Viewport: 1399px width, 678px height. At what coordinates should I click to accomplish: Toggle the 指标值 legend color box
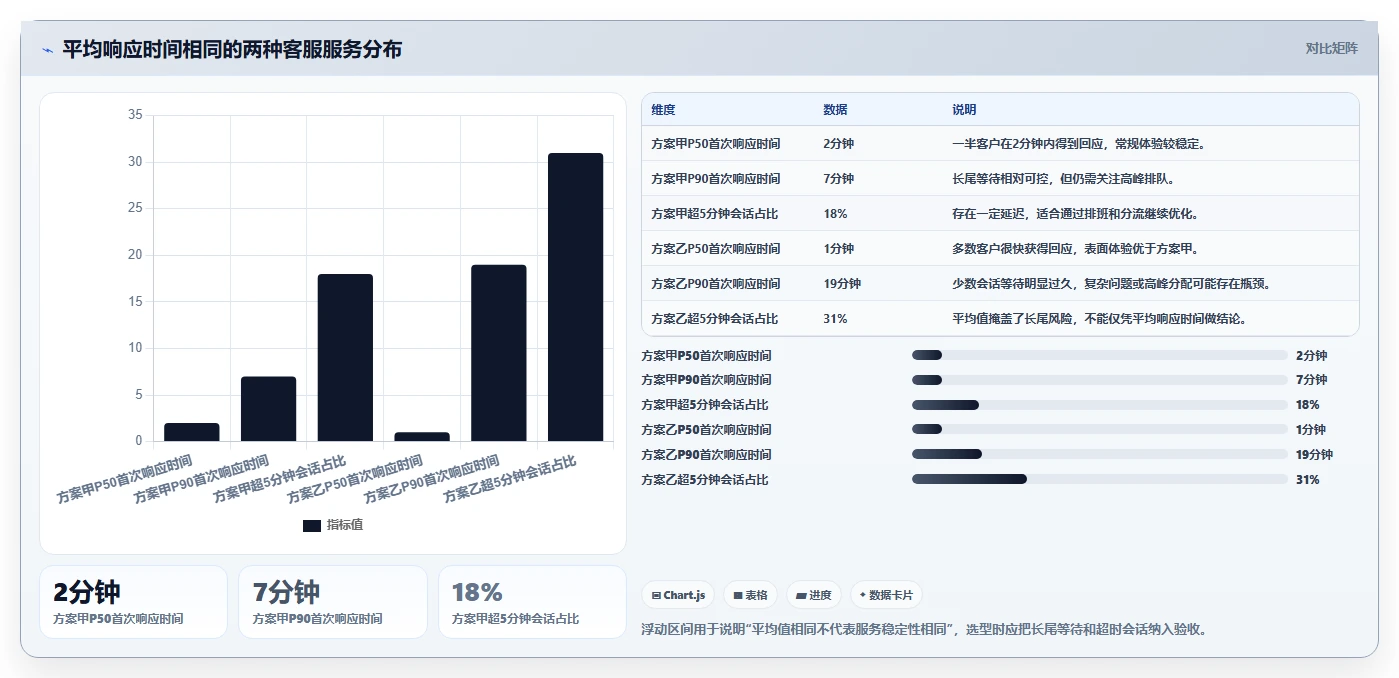coord(312,526)
